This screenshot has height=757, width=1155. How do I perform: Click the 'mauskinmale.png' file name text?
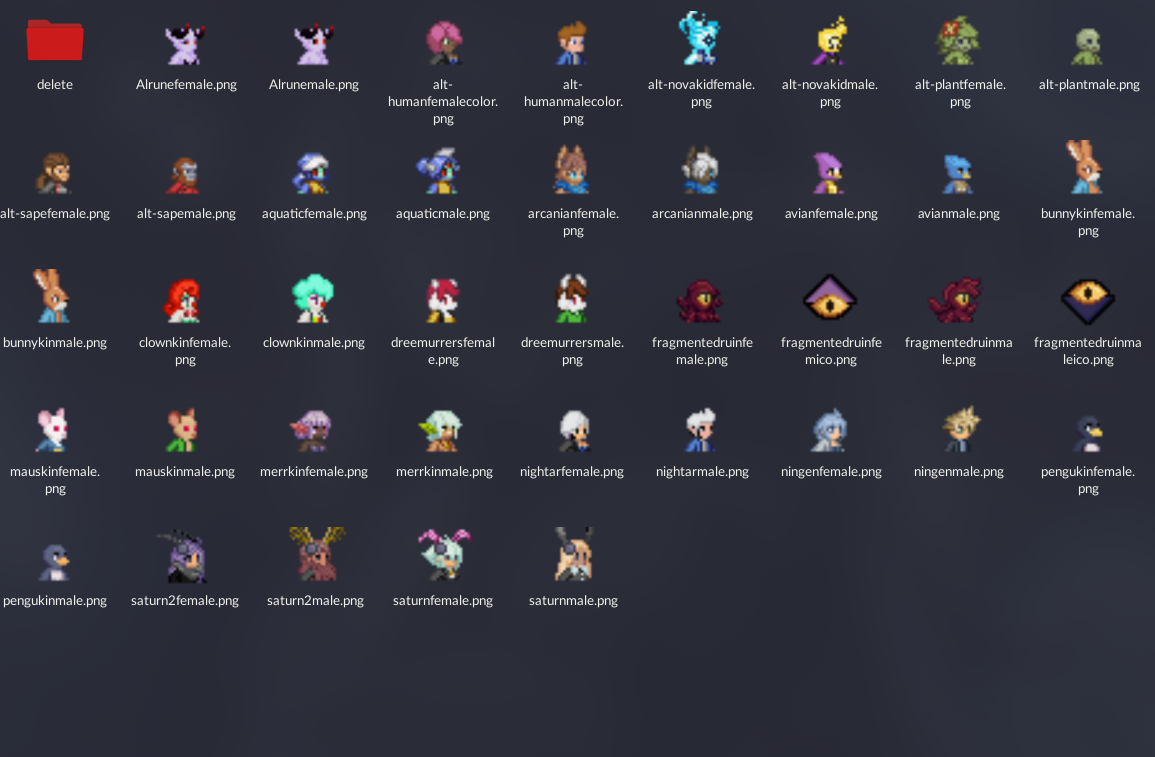tap(185, 471)
